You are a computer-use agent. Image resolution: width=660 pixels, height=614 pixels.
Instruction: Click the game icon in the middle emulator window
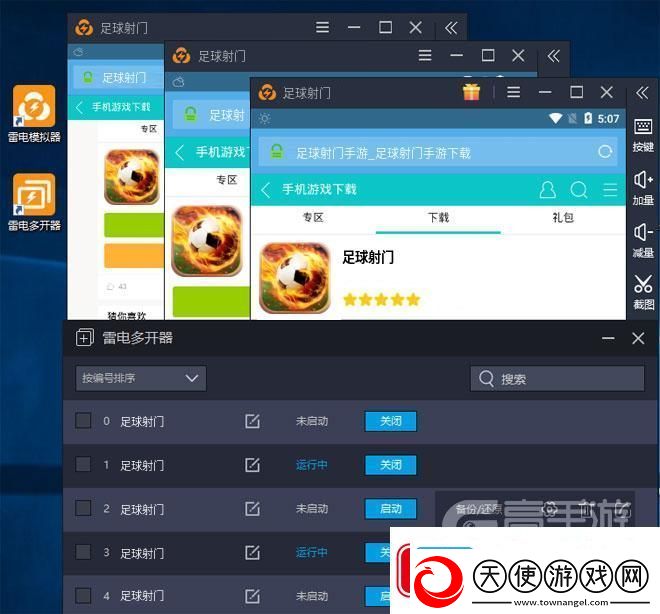[207, 240]
